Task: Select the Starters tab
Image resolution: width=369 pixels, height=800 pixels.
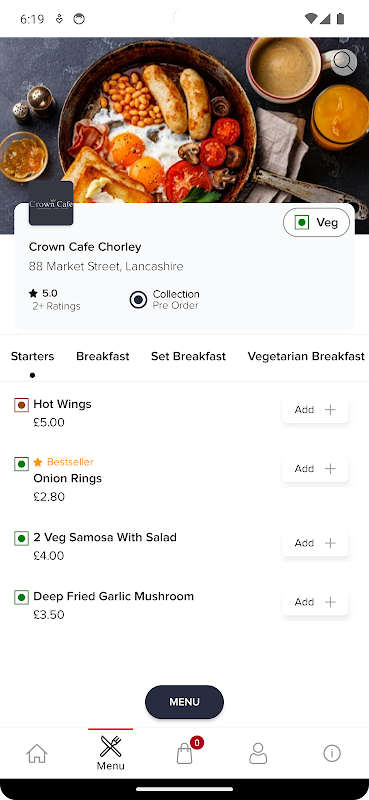Action: 33,356
